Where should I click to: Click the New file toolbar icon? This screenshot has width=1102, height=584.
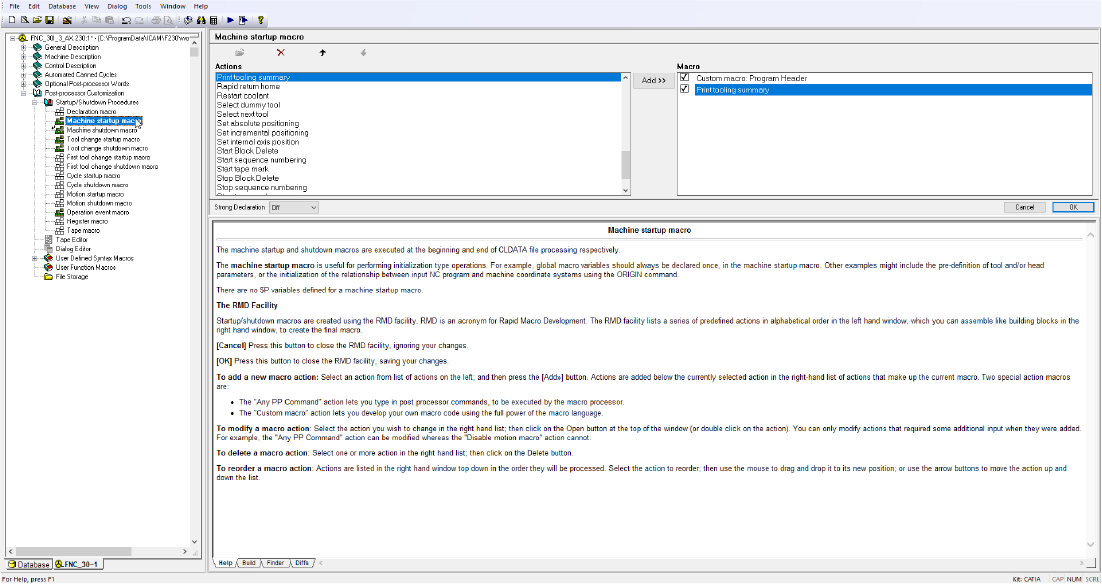point(12,20)
